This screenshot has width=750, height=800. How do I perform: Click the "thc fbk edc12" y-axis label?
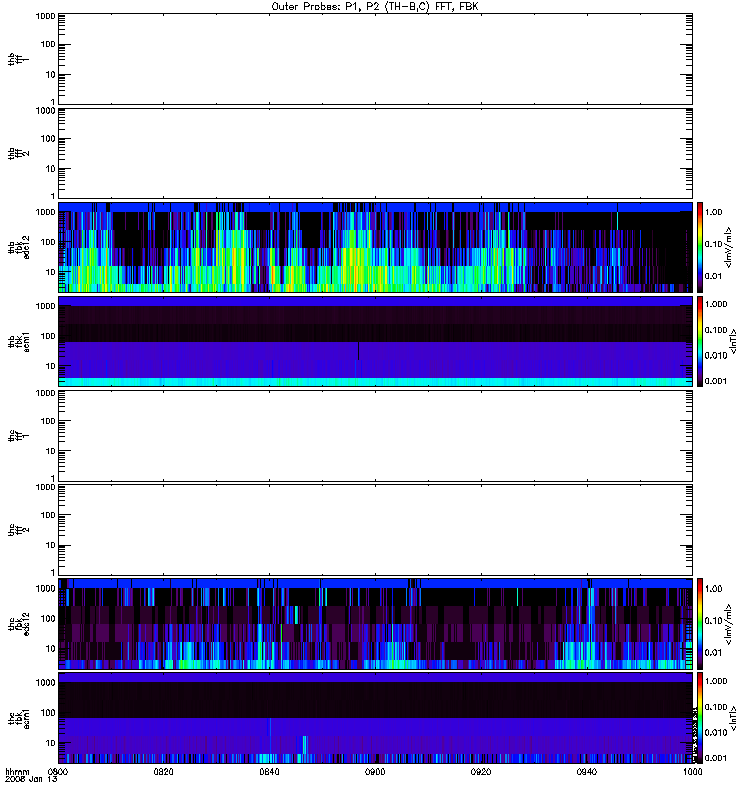18,624
